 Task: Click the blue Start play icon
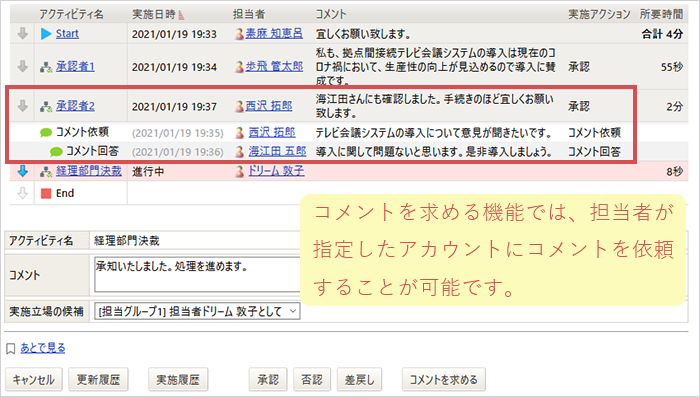click(x=46, y=33)
